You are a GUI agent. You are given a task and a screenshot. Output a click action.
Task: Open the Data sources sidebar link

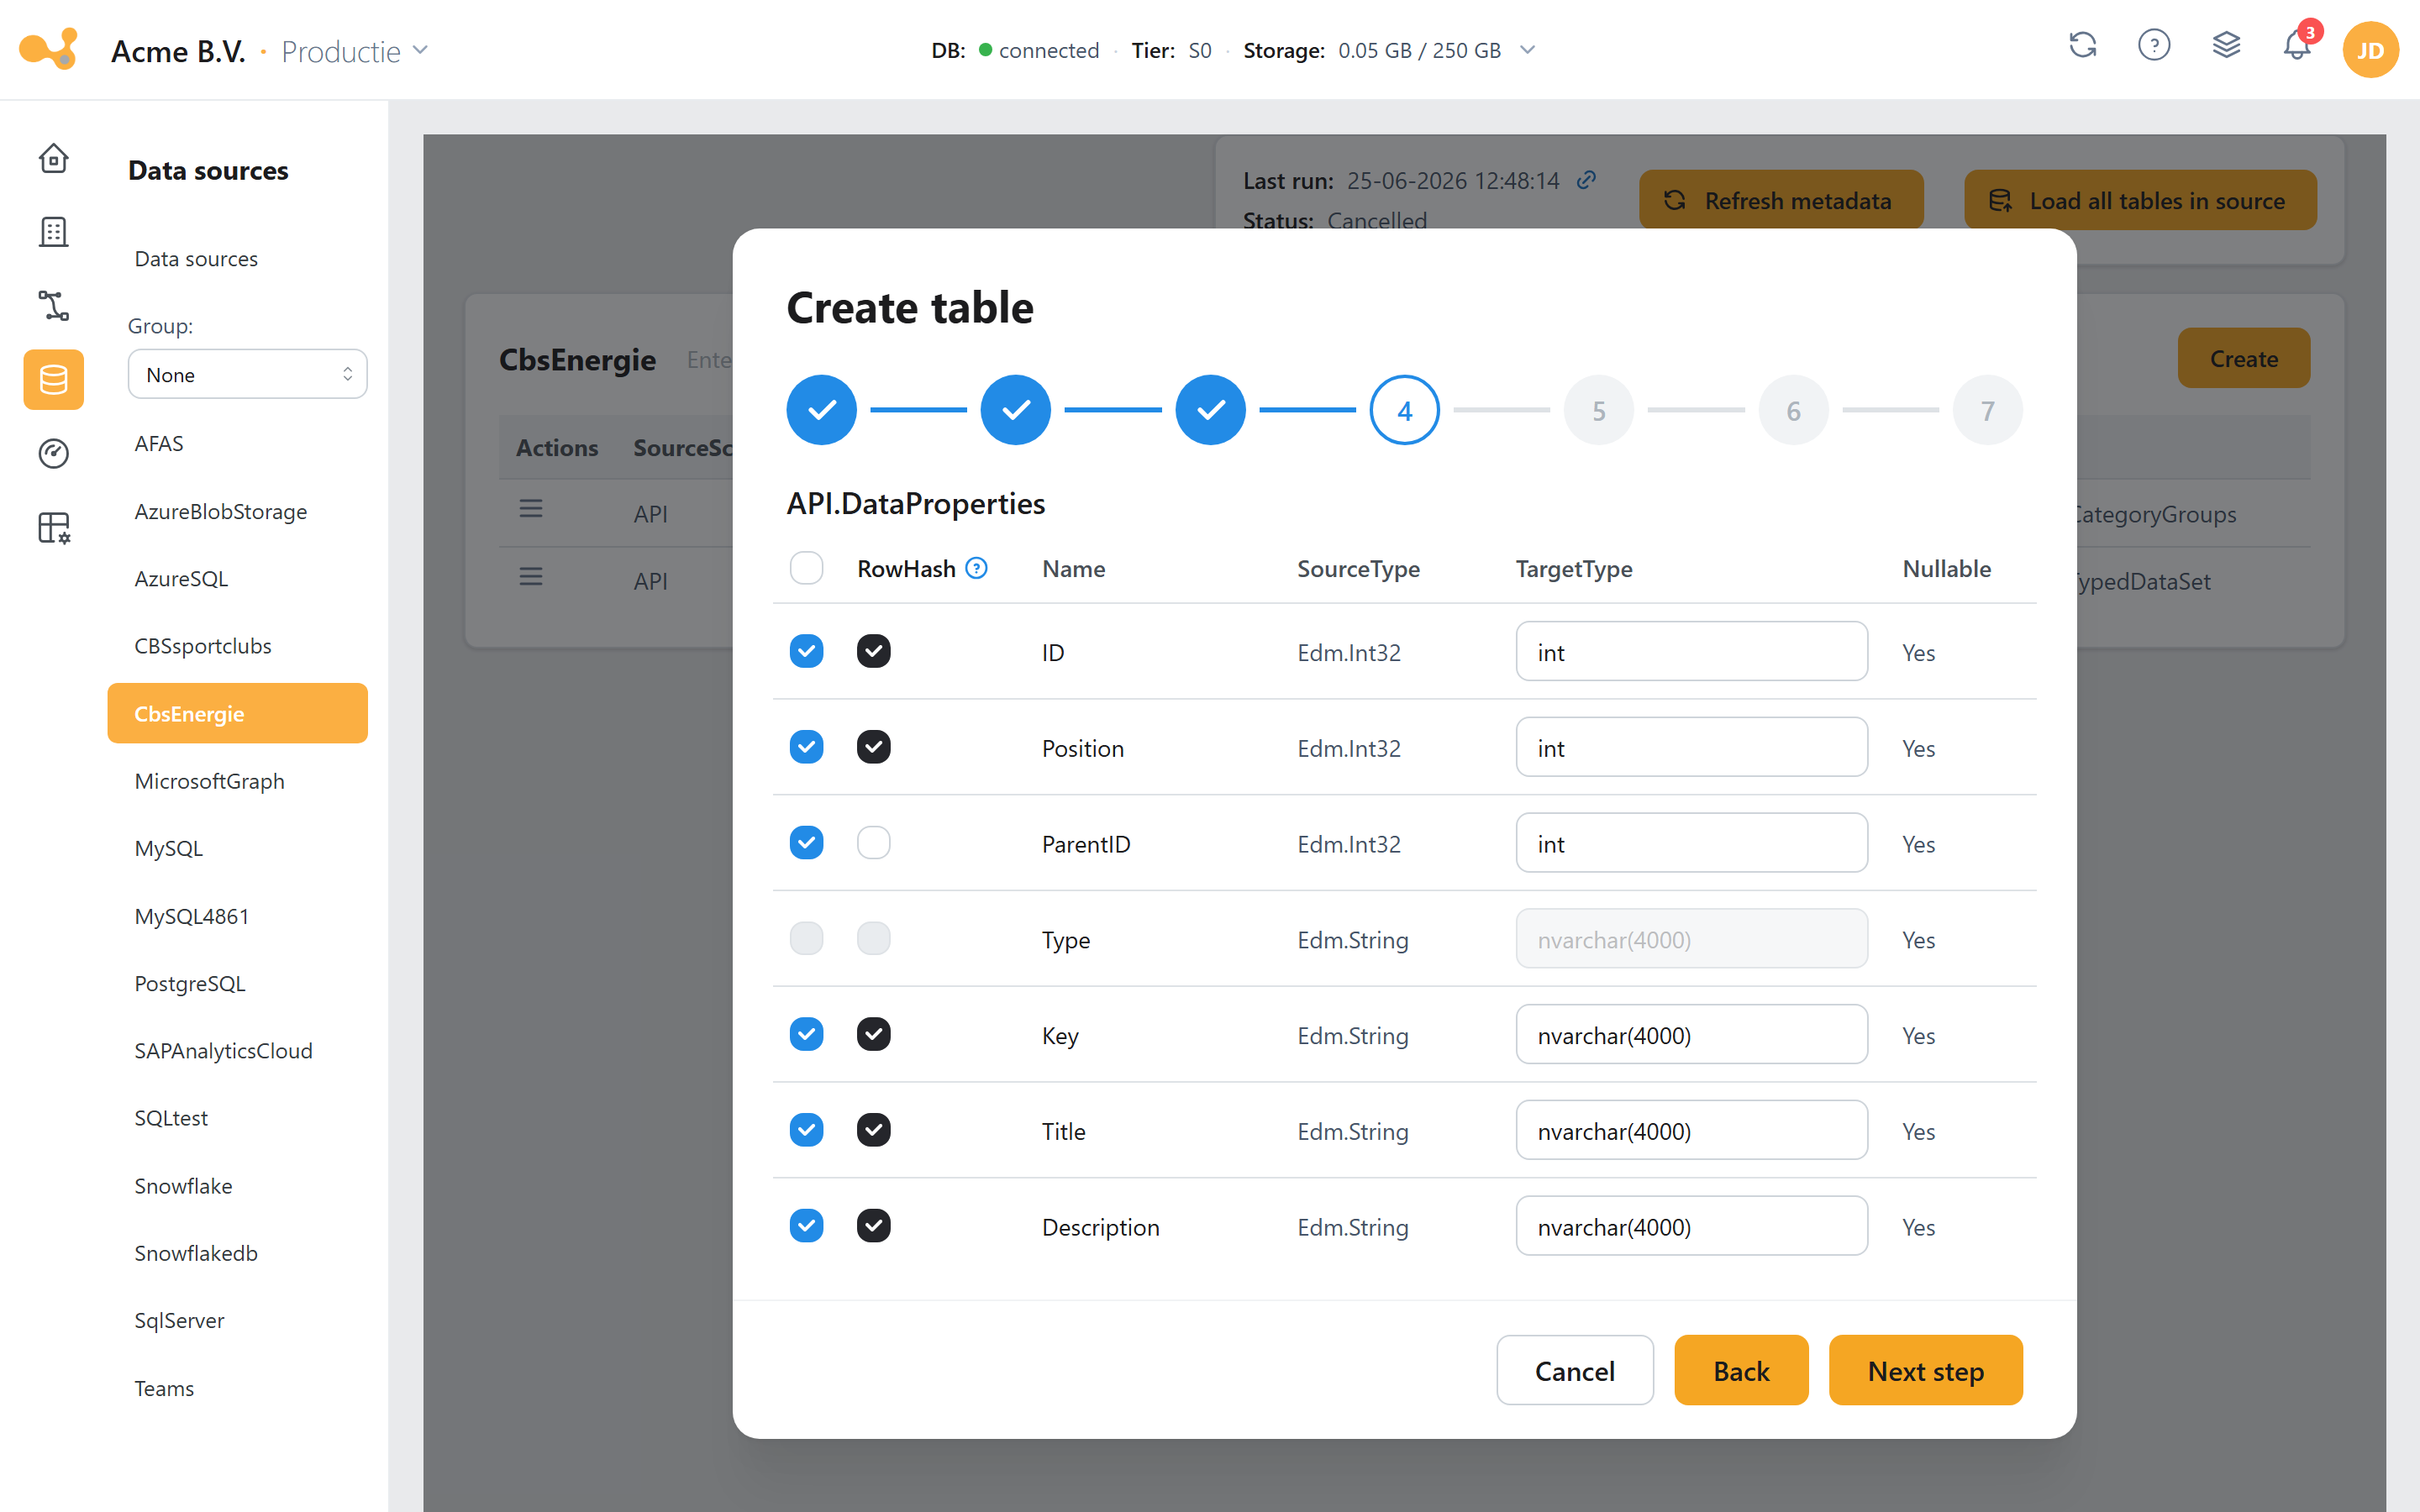[196, 259]
